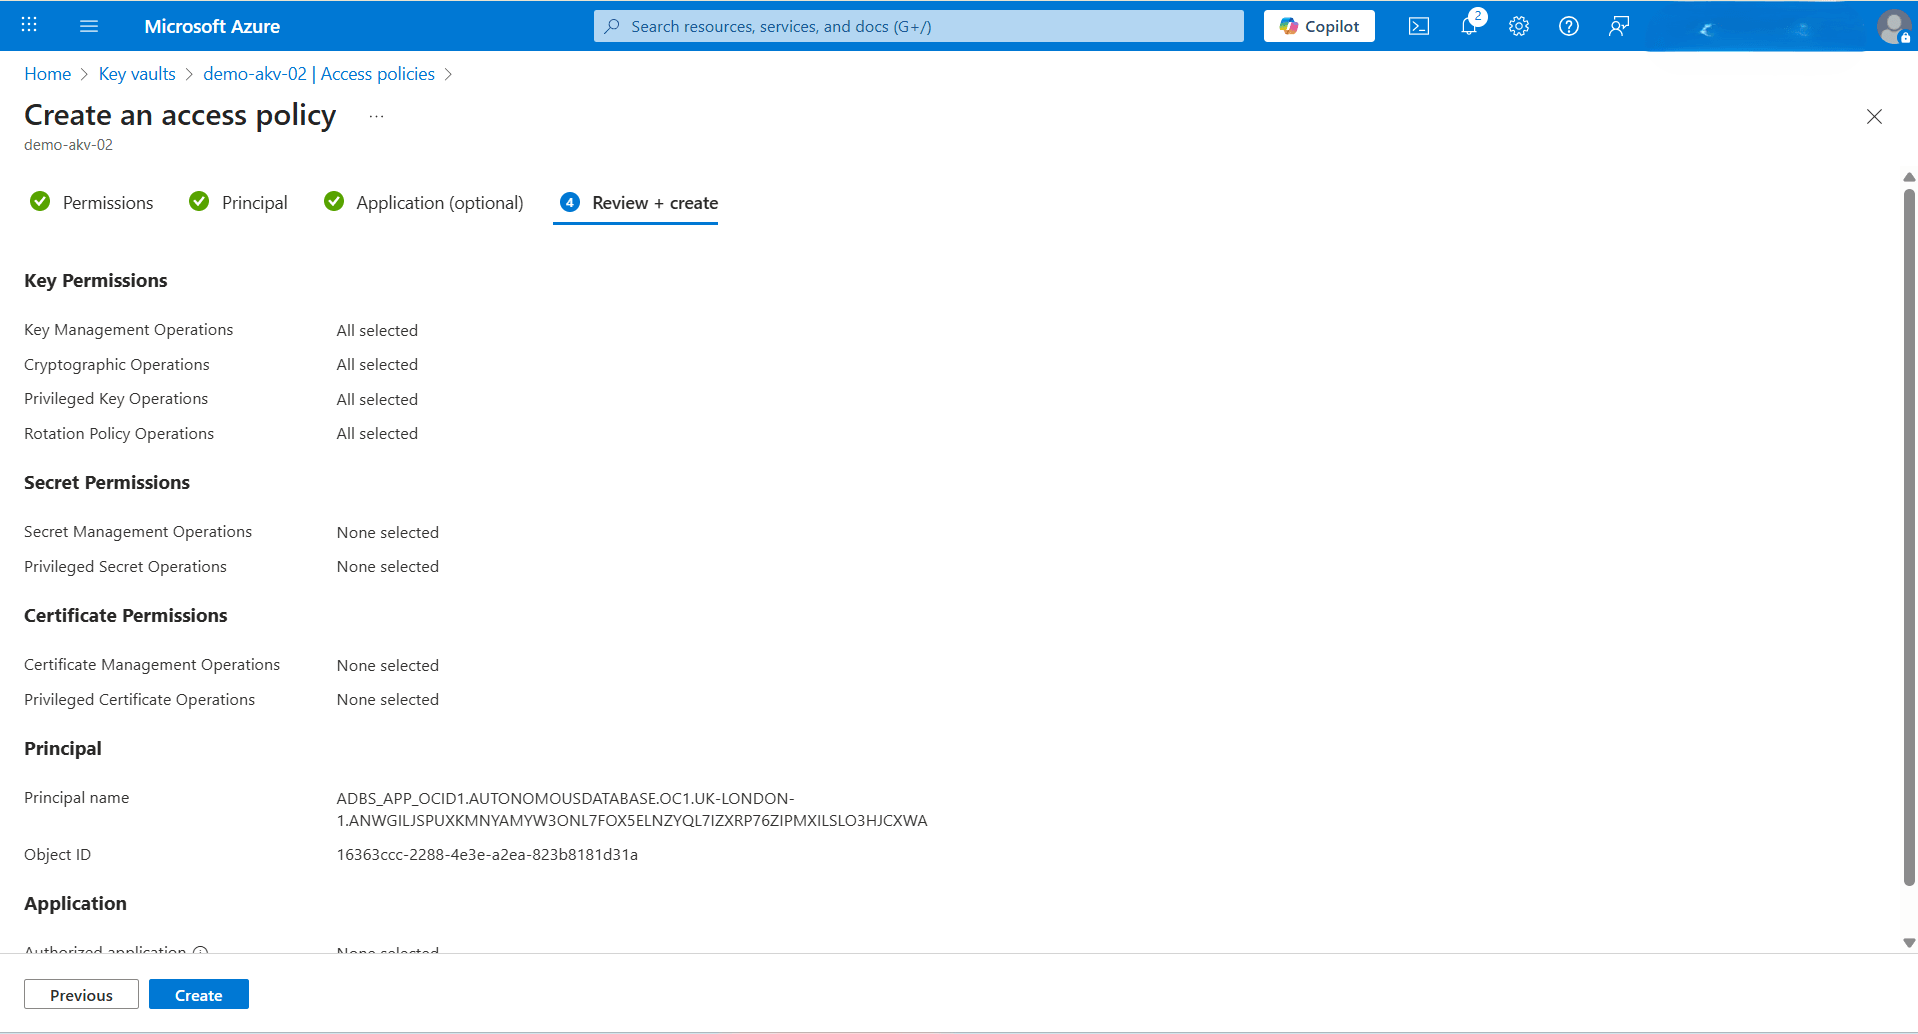1918x1034 pixels.
Task: Show the Authorized application info tooltip
Action: click(201, 951)
